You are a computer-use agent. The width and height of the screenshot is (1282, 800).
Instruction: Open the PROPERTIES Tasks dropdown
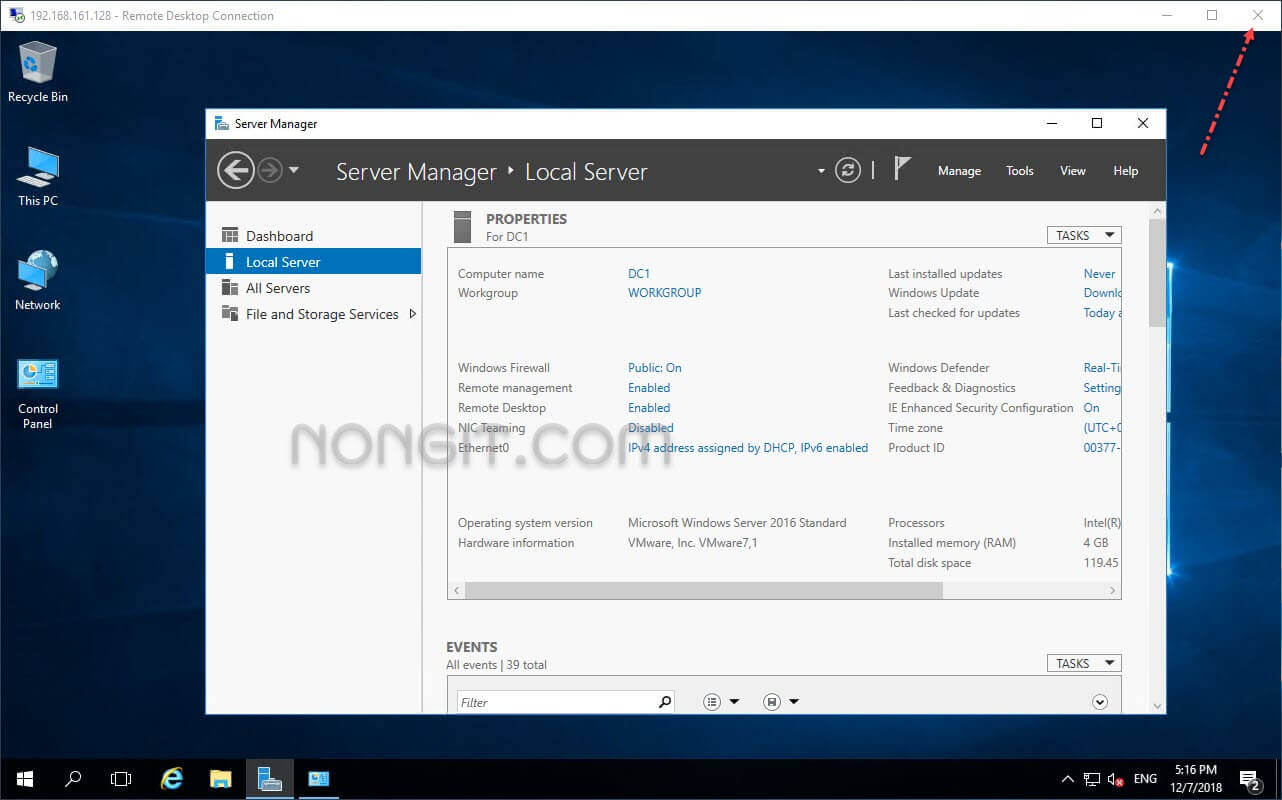click(x=1083, y=234)
